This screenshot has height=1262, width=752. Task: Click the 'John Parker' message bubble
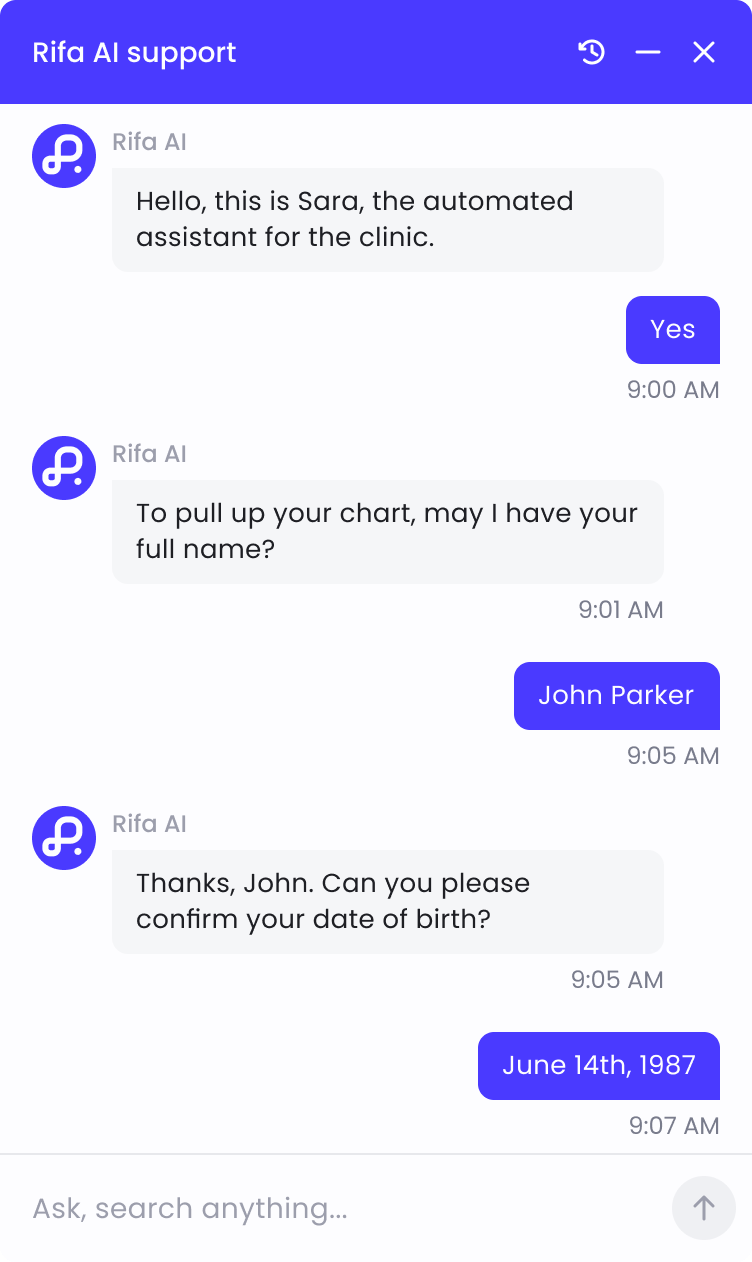pos(616,695)
